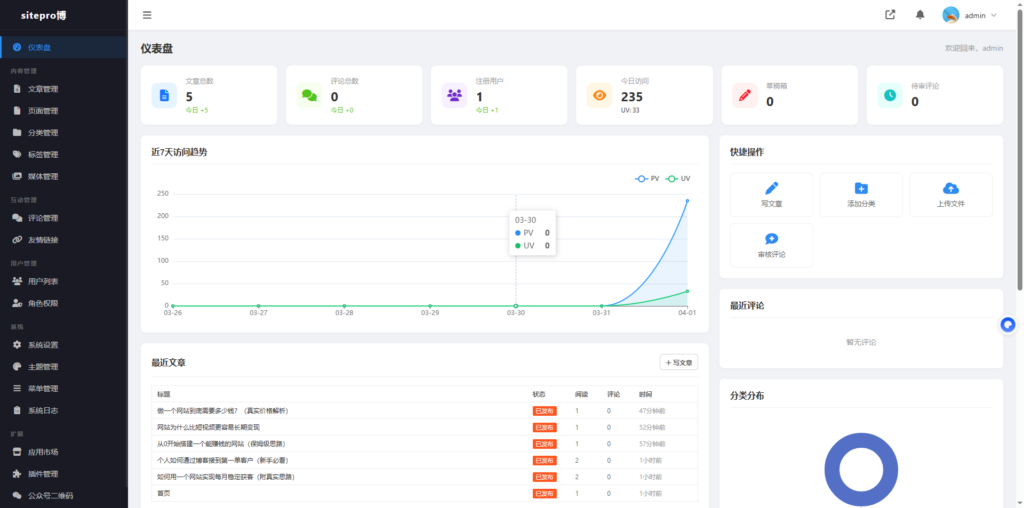Open 菜单管理 sidebar item
This screenshot has width=1024, height=508.
[63, 389]
